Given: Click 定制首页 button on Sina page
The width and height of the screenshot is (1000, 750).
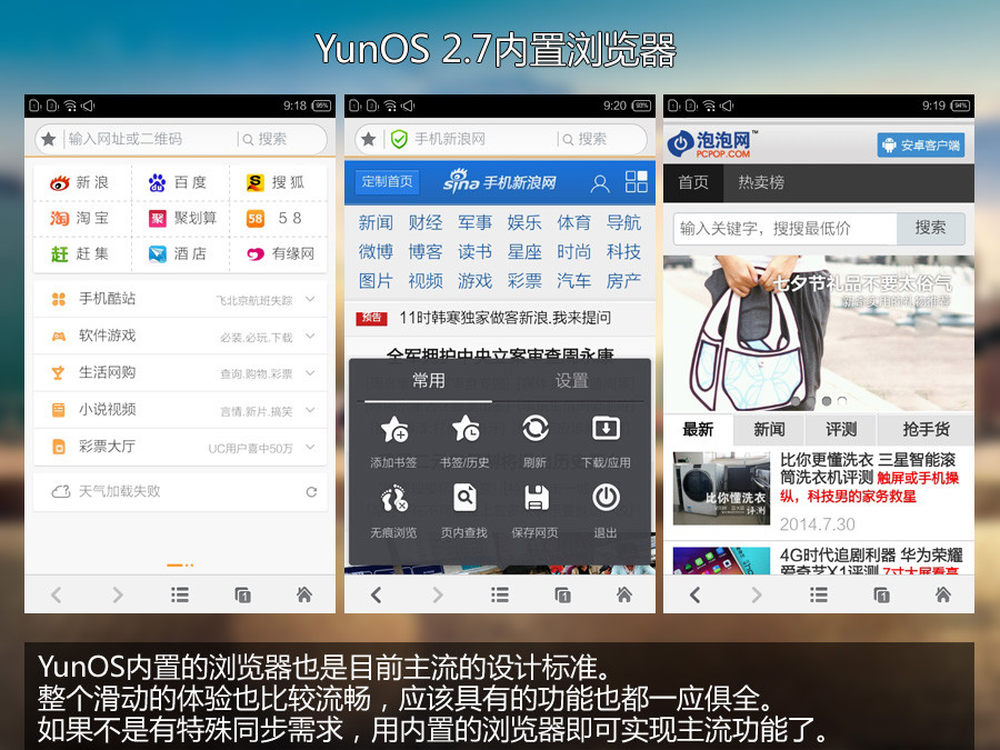Looking at the screenshot, I should tap(387, 182).
